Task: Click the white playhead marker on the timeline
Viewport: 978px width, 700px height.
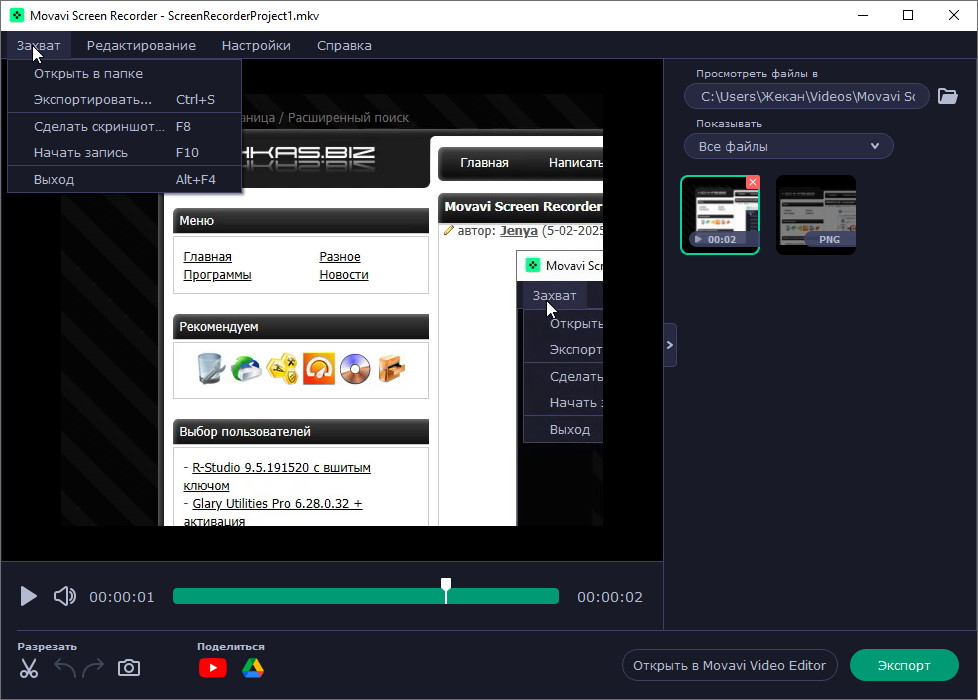Action: 446,590
